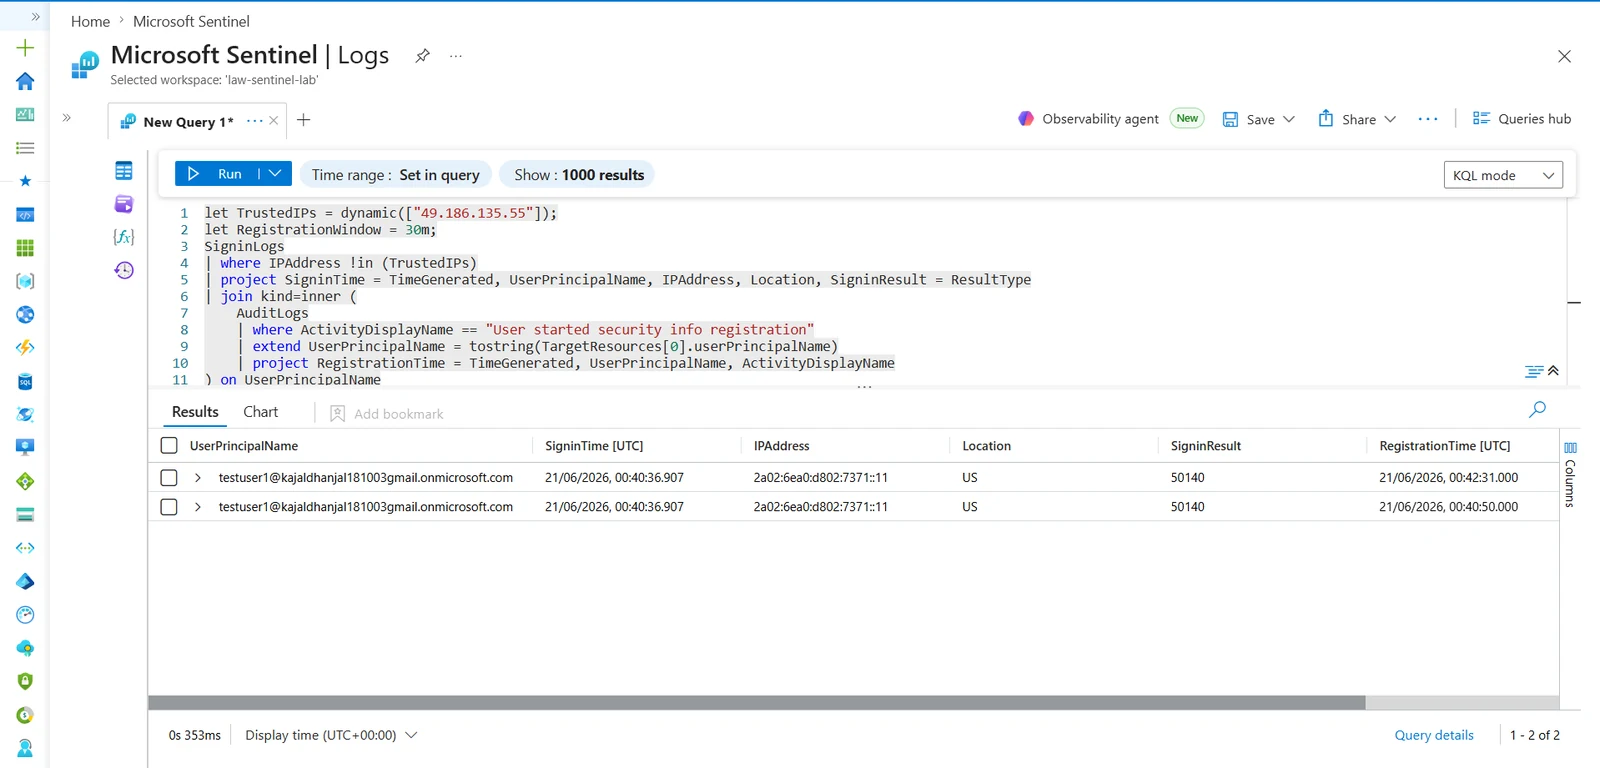Viewport: 1600px width, 768px height.
Task: Click the horizontal results scrollbar
Action: click(x=757, y=703)
